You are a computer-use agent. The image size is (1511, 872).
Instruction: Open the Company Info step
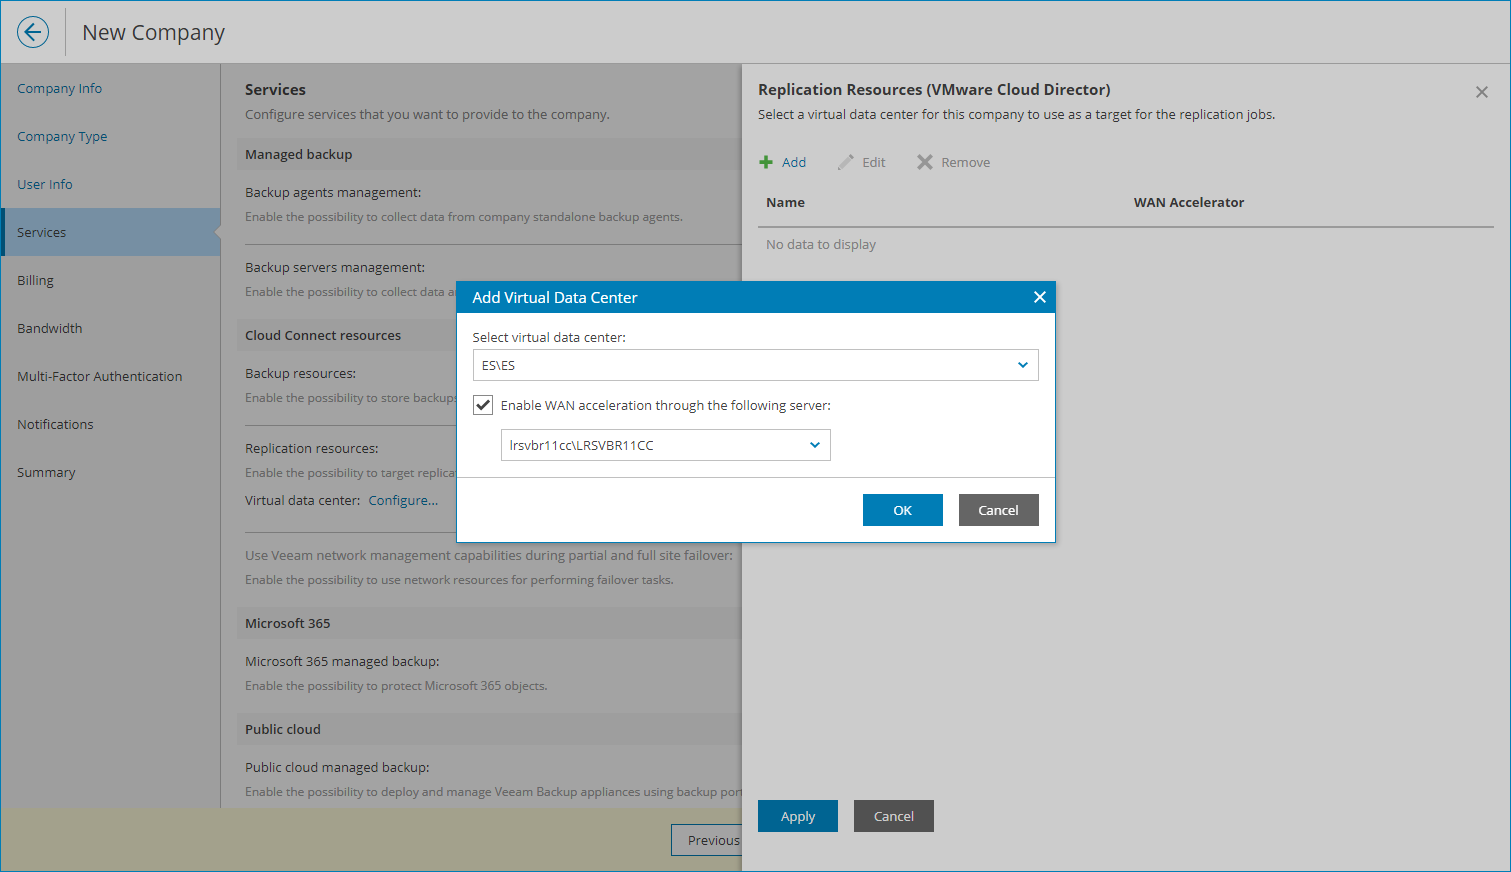59,88
